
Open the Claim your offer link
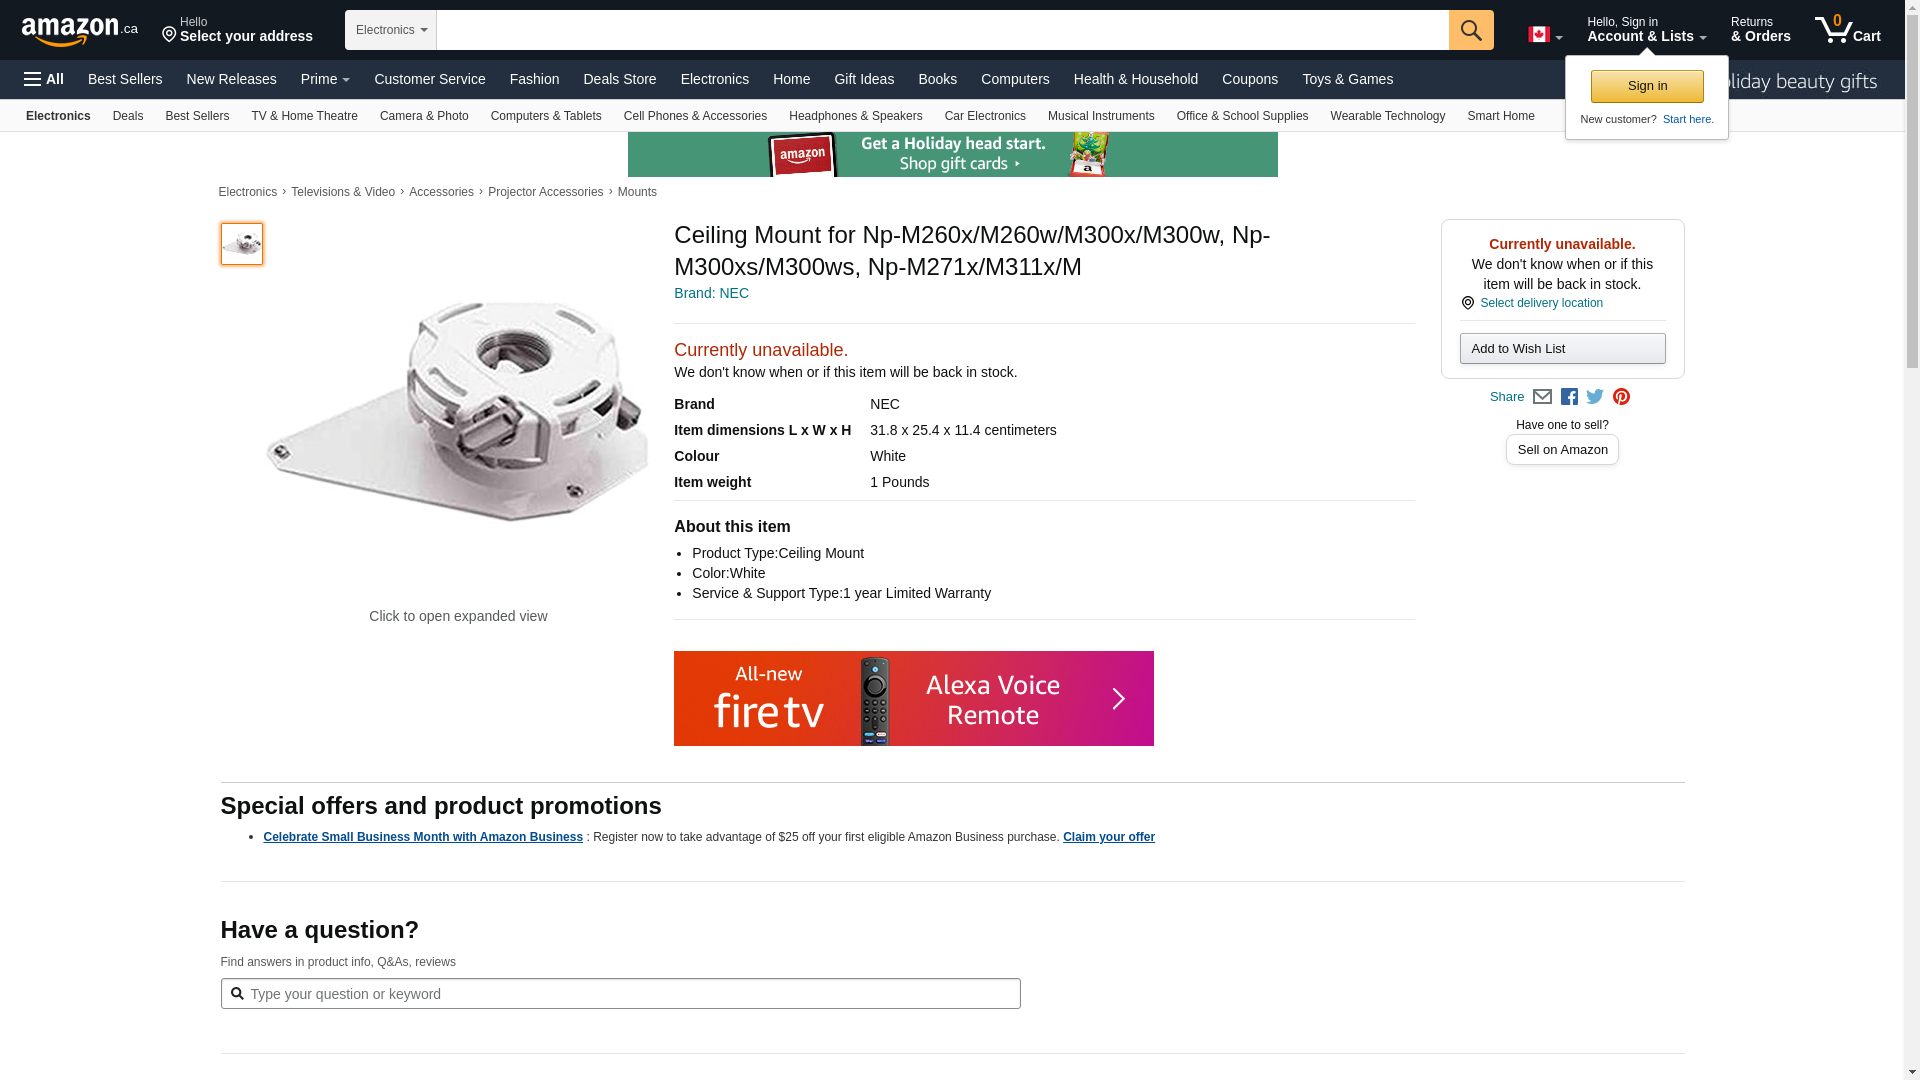[1108, 837]
